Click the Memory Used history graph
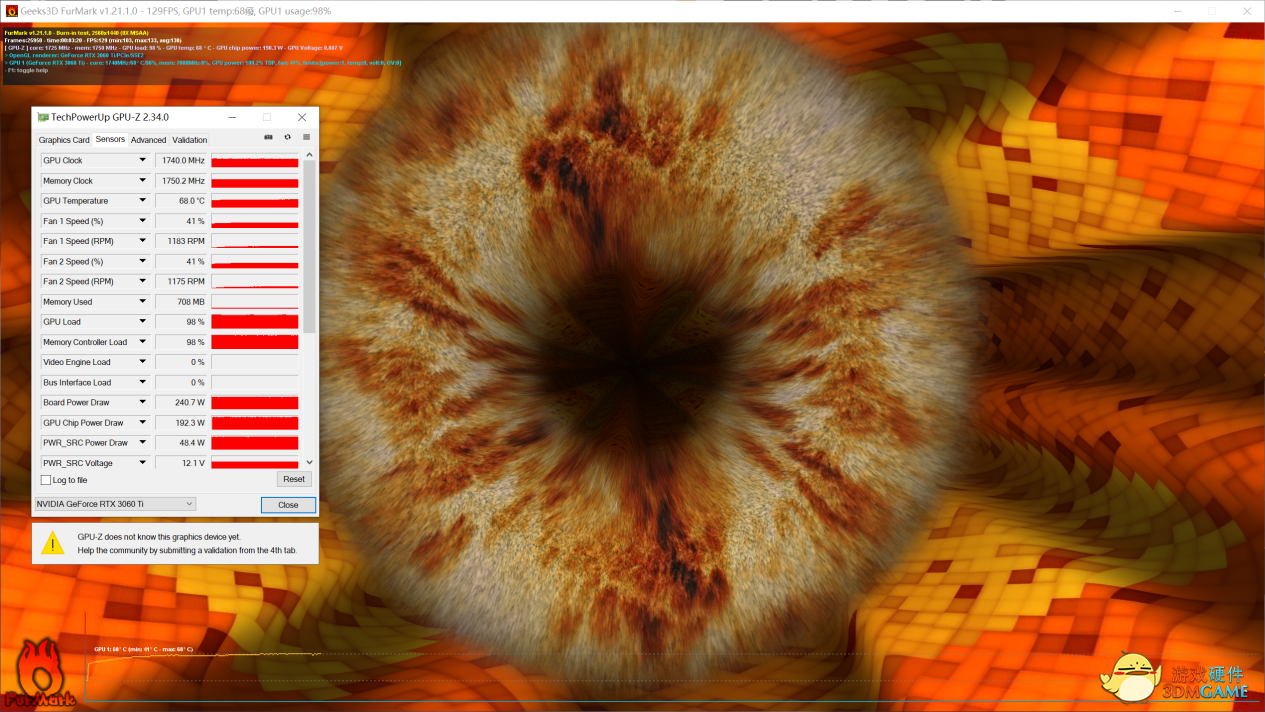The height and width of the screenshot is (712, 1265). [255, 302]
